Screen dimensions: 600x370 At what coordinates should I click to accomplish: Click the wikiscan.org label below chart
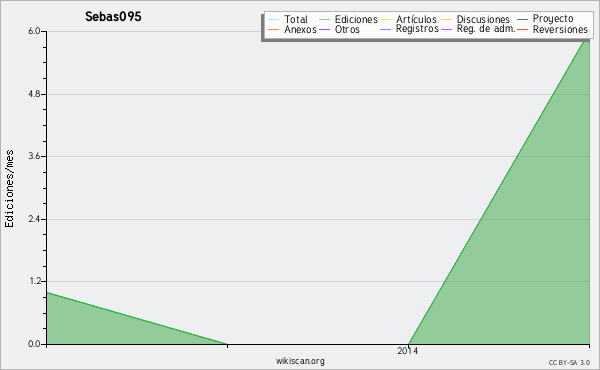point(300,361)
